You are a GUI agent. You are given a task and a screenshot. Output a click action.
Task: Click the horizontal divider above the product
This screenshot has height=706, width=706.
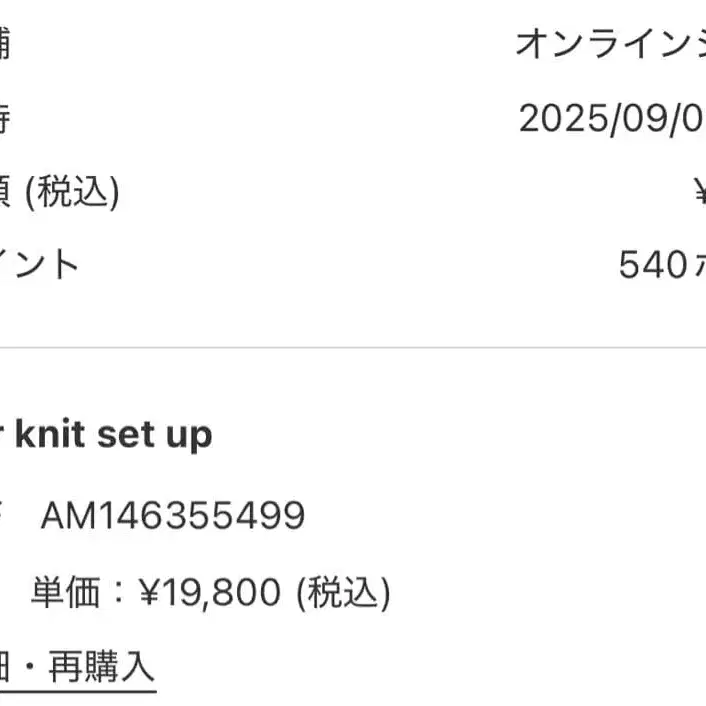pos(353,348)
